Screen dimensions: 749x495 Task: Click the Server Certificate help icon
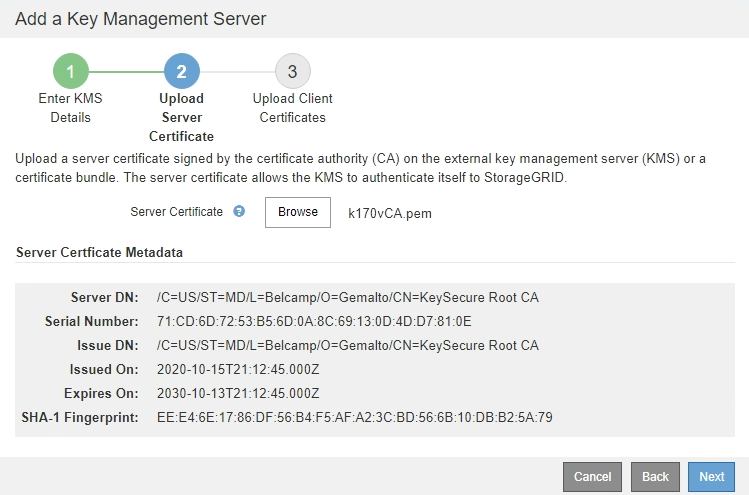(x=239, y=212)
